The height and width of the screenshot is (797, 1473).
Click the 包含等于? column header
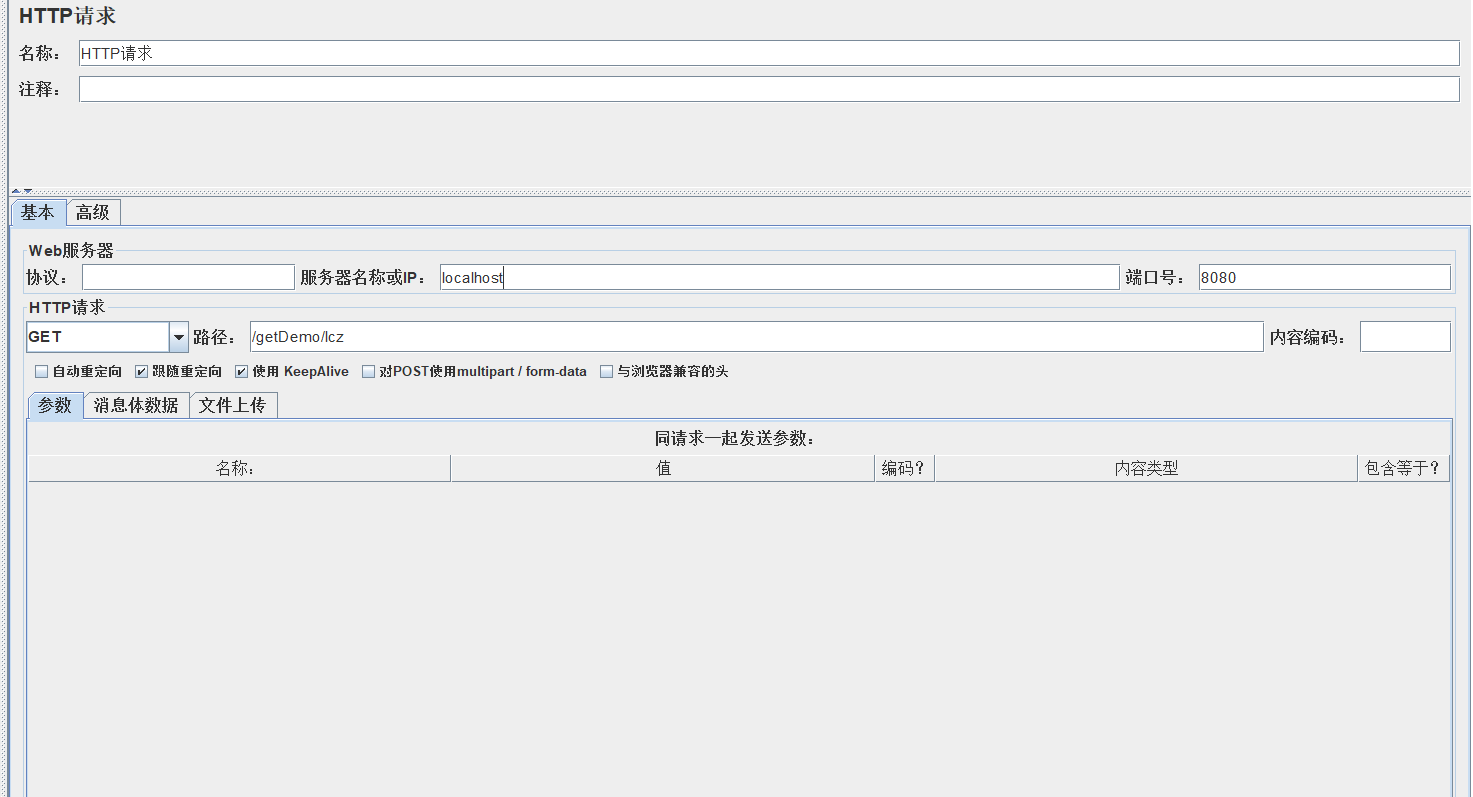[x=1404, y=468]
